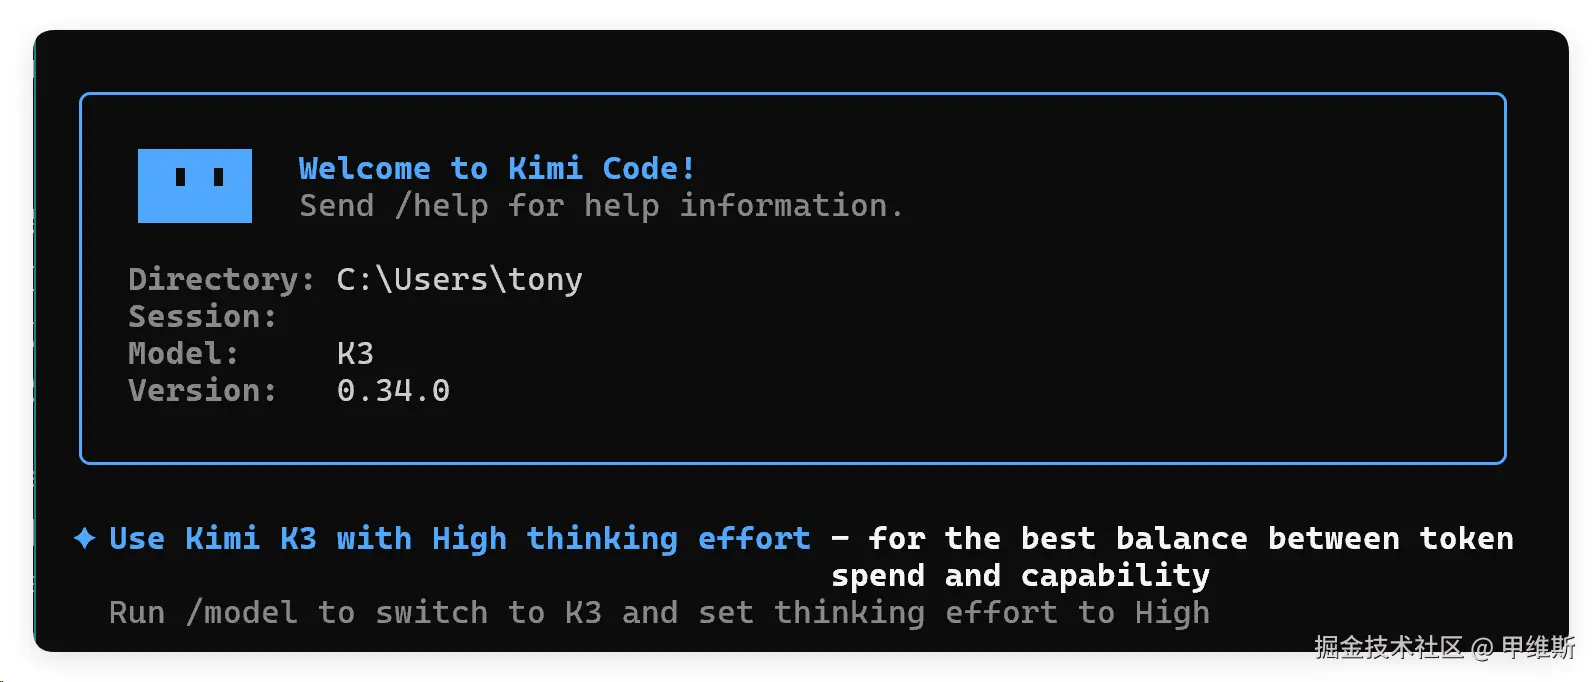Click the "Use Kimi K3 with High thinking effort" tip
The image size is (1596, 682).
[x=460, y=538]
